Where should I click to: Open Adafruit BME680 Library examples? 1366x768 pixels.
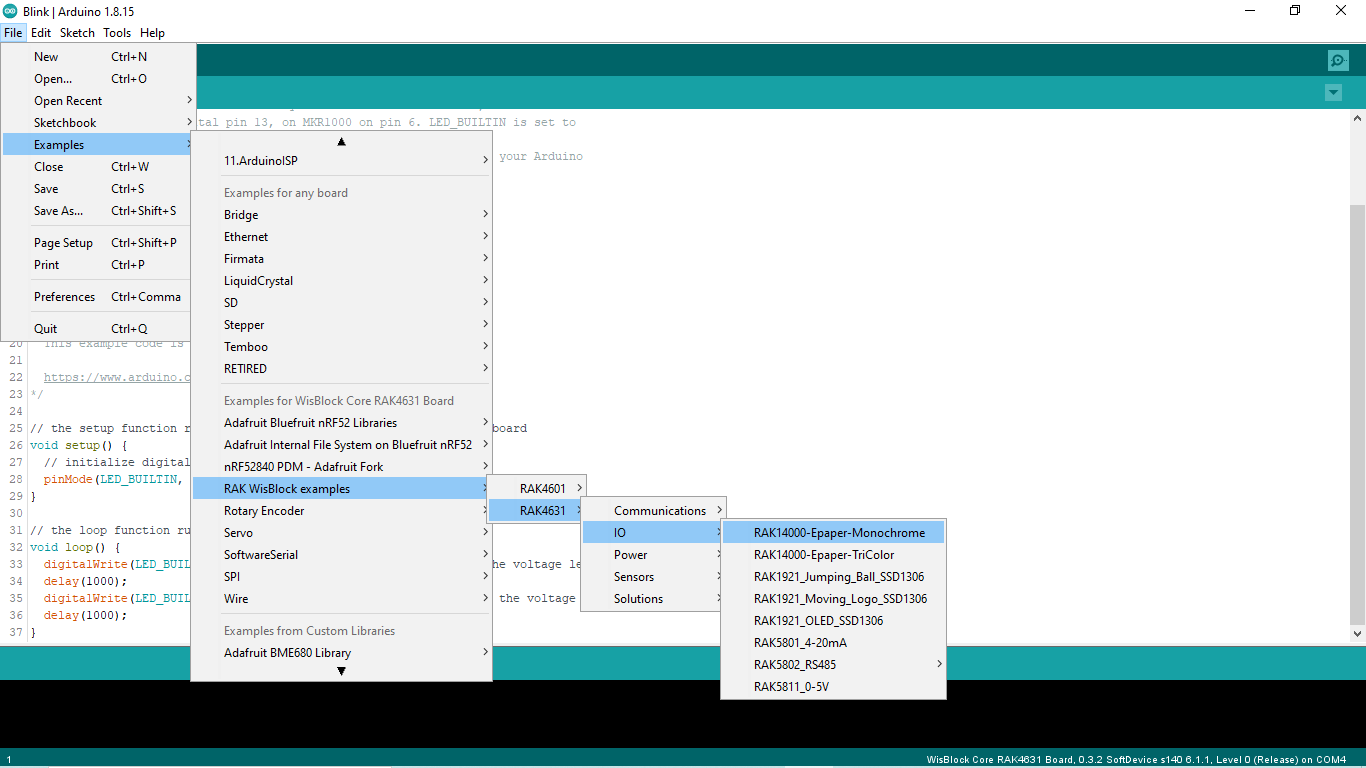tap(342, 653)
